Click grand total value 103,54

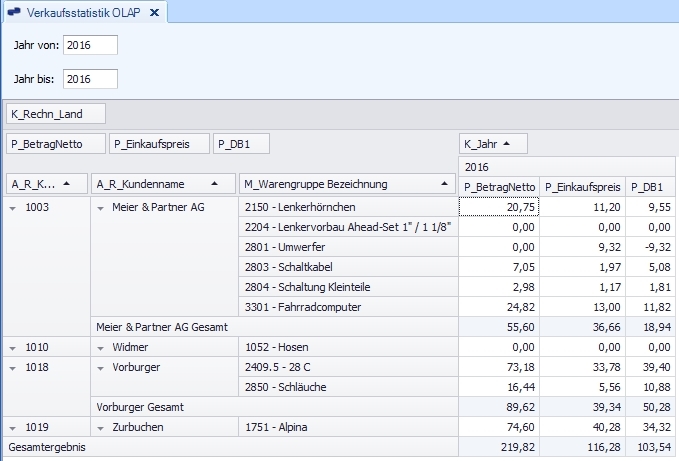650,447
